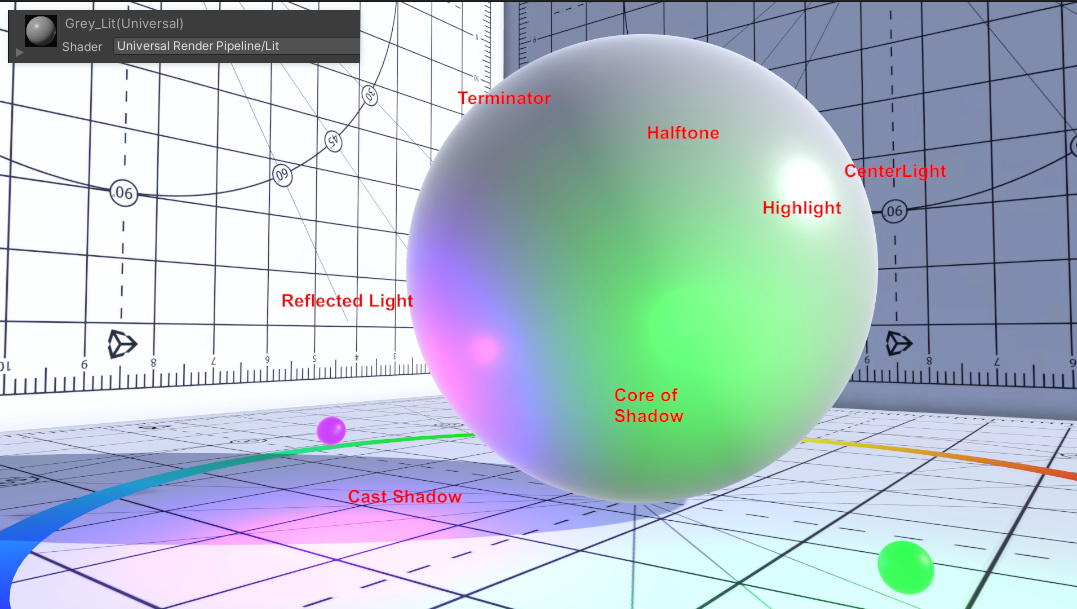The image size is (1077, 609).
Task: Click the Highlight annotation on the sphere
Action: coord(801,208)
